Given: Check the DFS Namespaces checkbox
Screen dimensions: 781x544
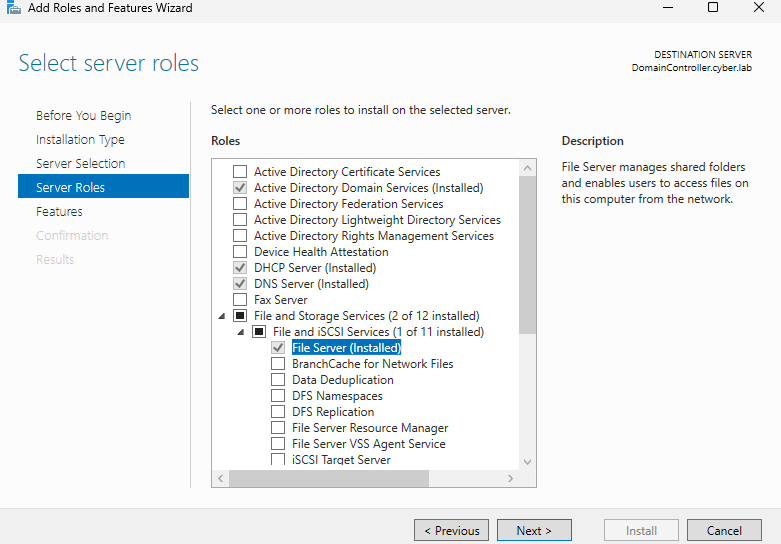Looking at the screenshot, I should click(277, 396).
